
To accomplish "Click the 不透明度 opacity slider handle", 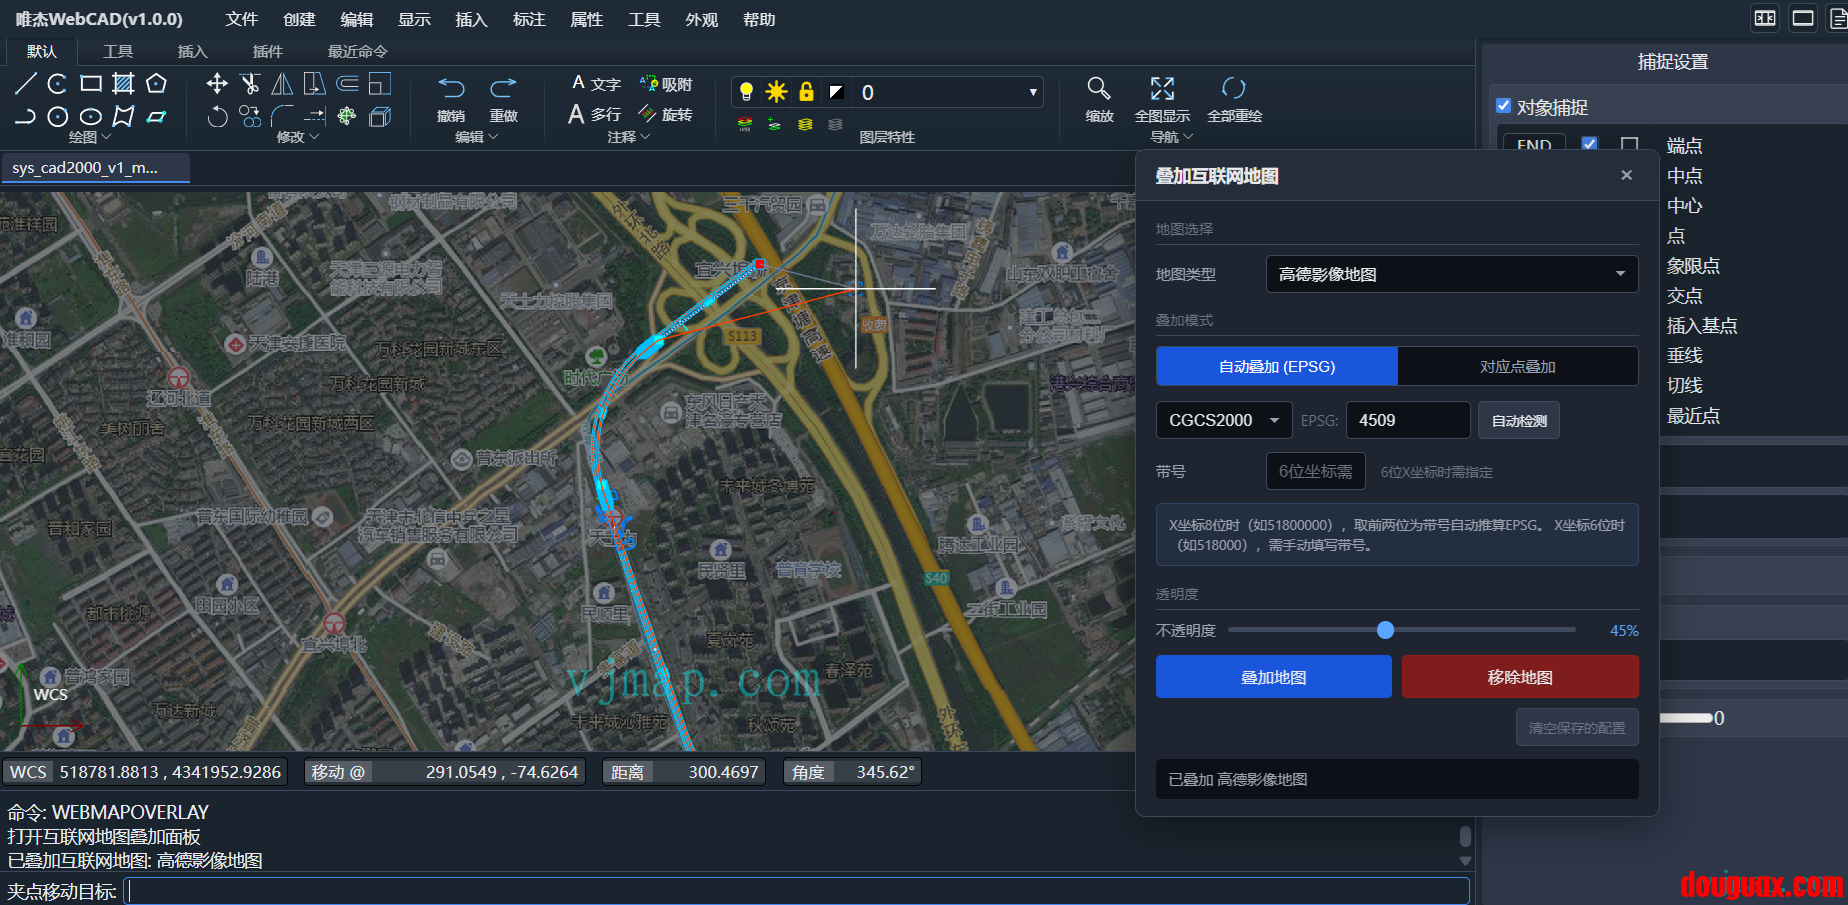I will [1385, 630].
